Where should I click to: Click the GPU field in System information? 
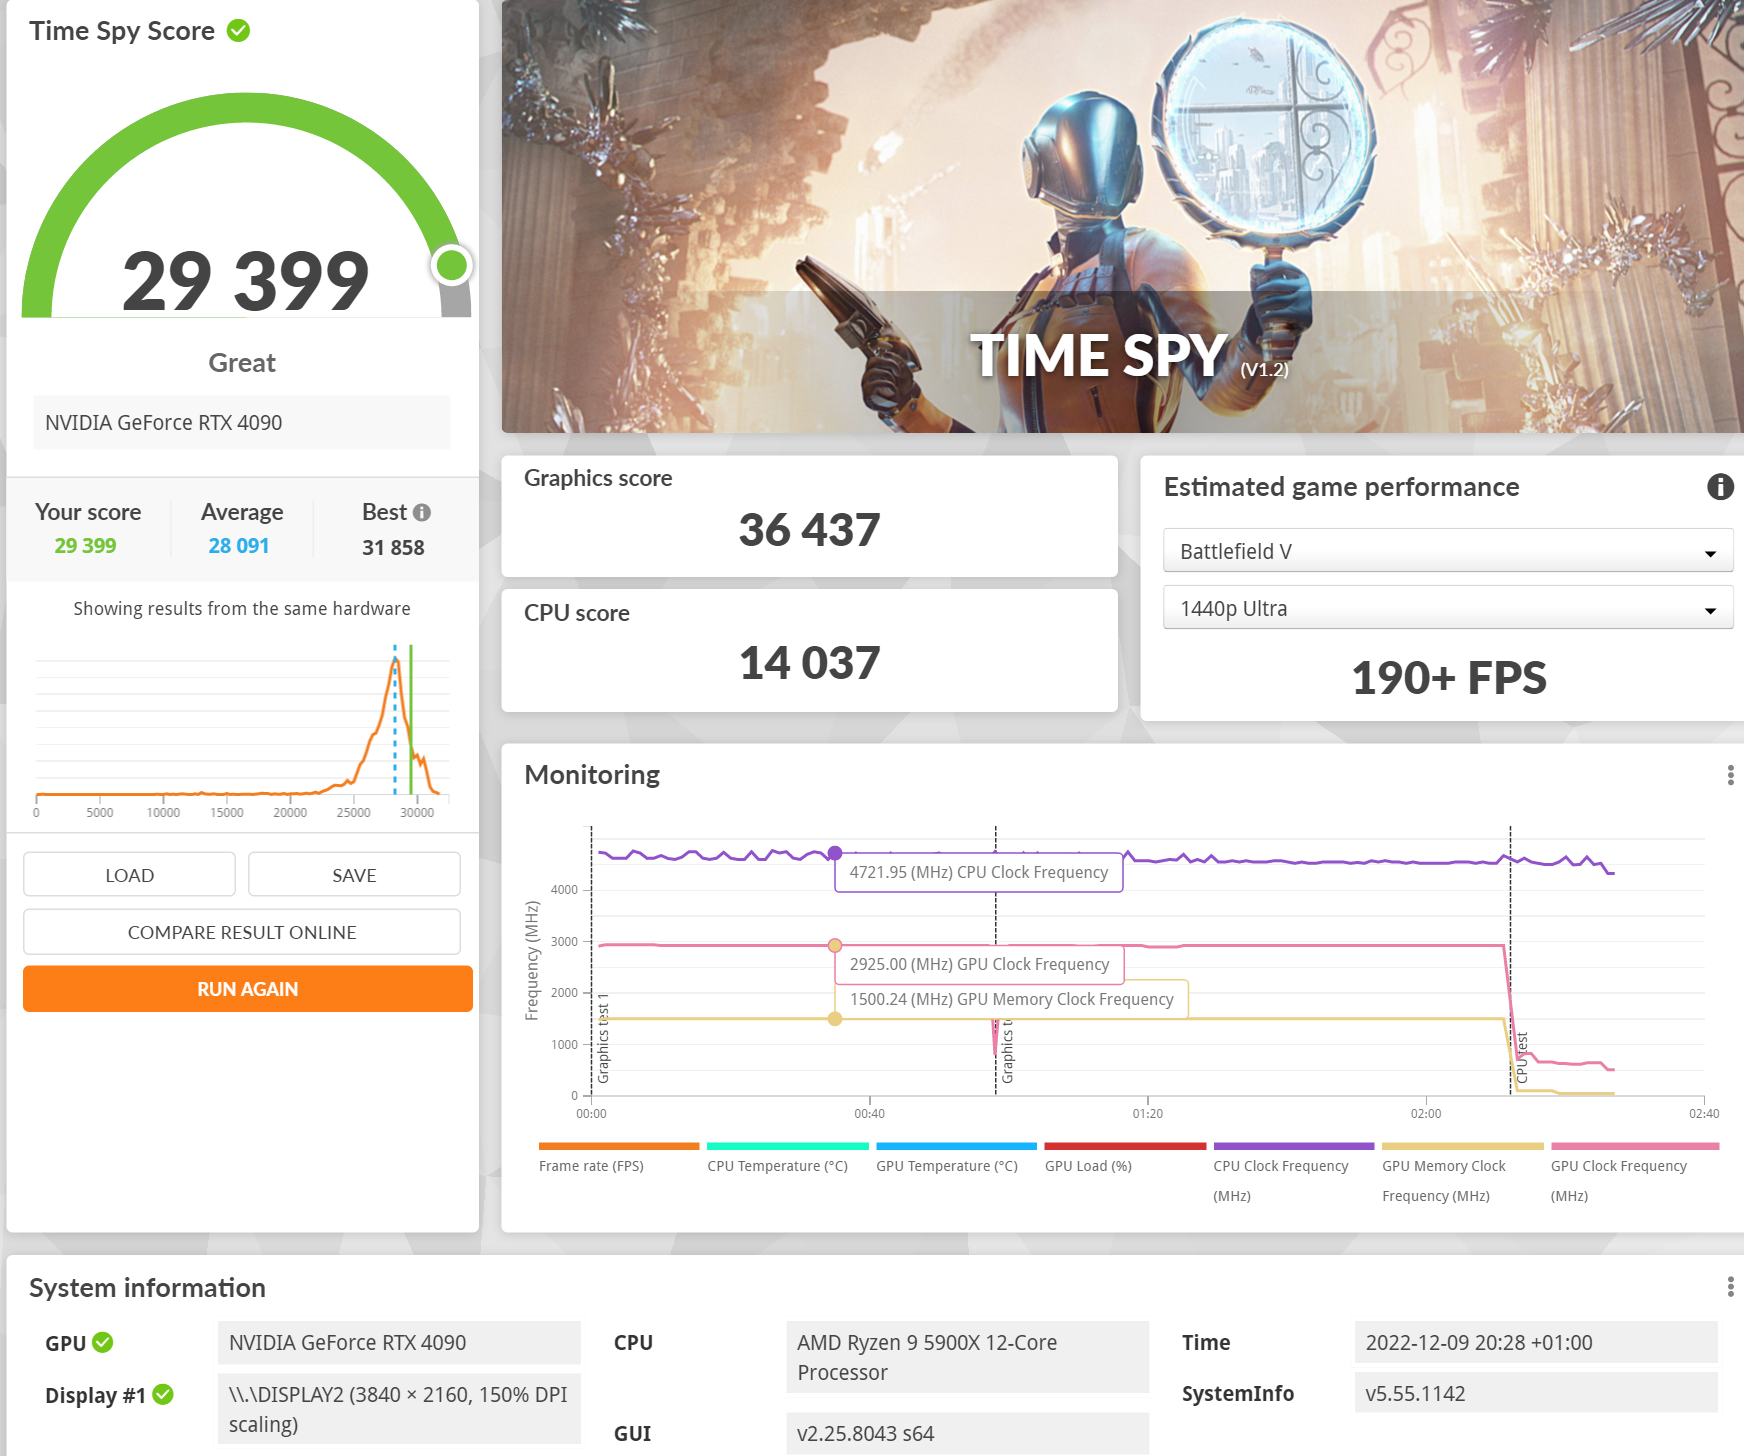[x=399, y=1342]
